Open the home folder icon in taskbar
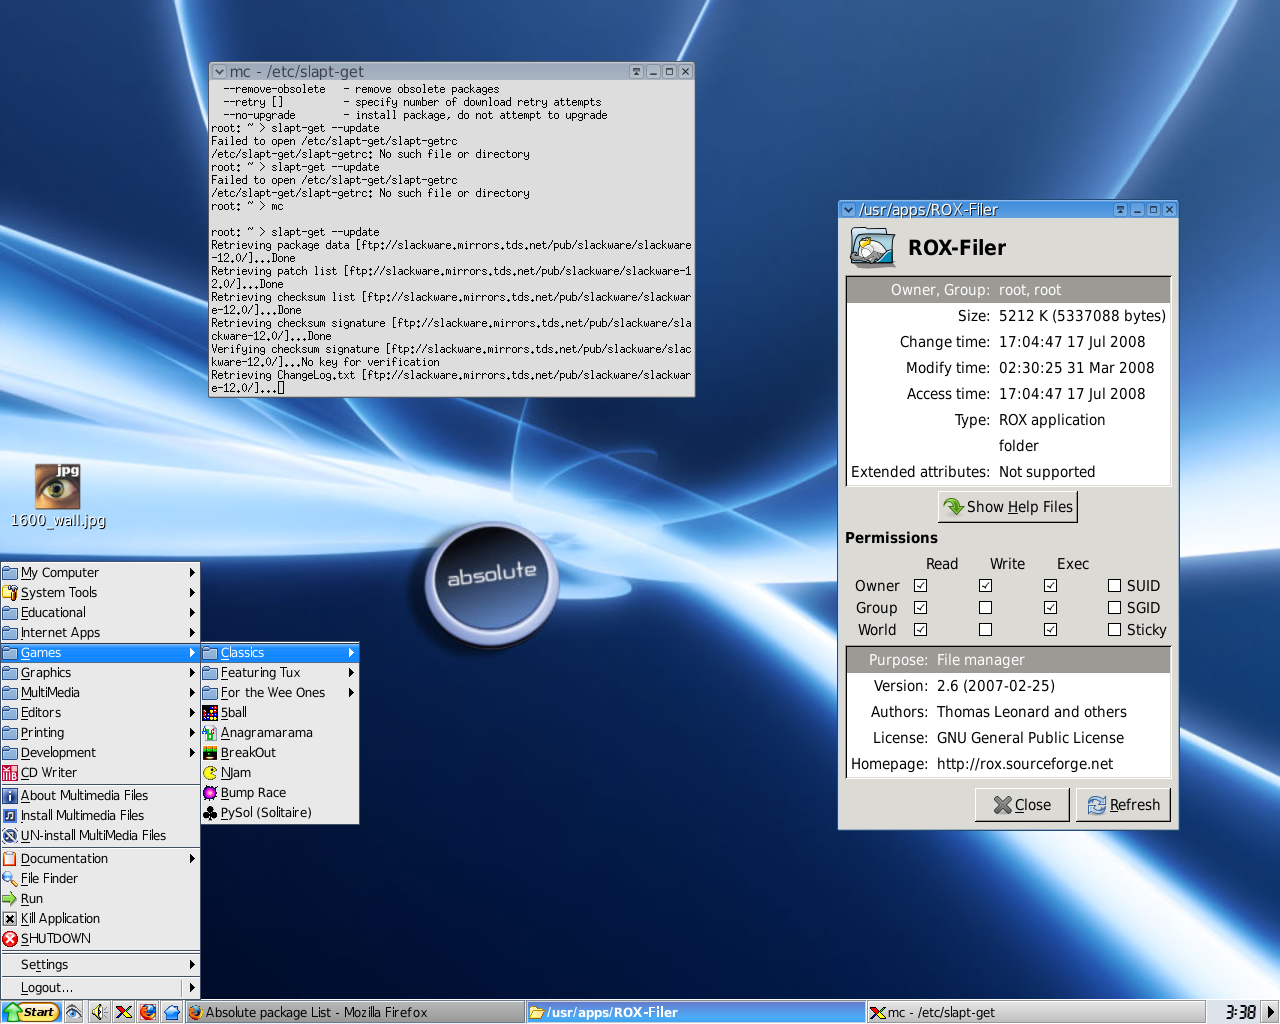The height and width of the screenshot is (1024, 1280). point(172,1012)
